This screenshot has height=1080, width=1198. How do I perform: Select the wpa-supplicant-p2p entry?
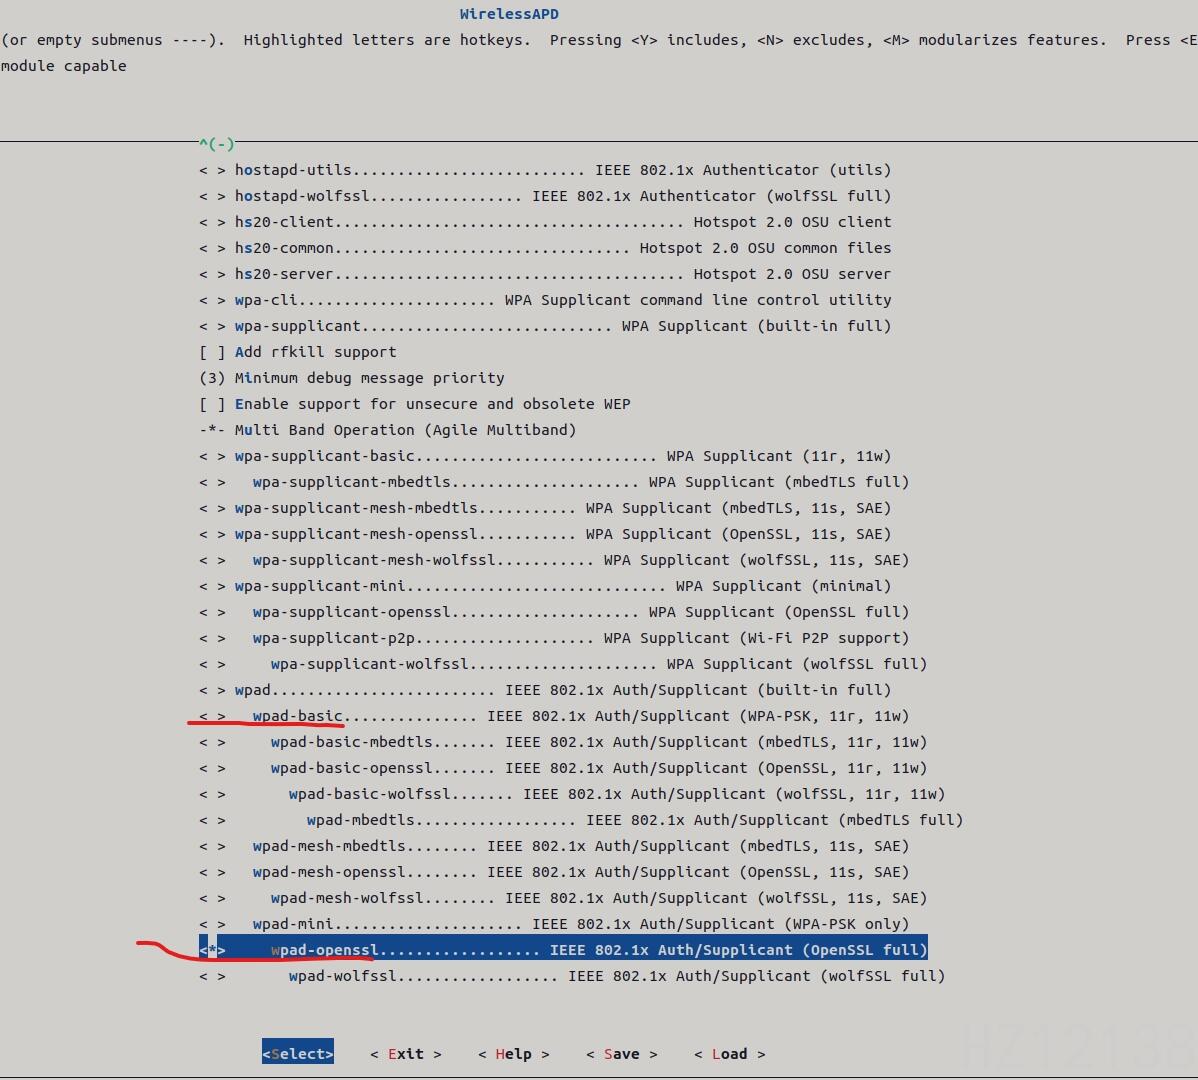pos(554,637)
